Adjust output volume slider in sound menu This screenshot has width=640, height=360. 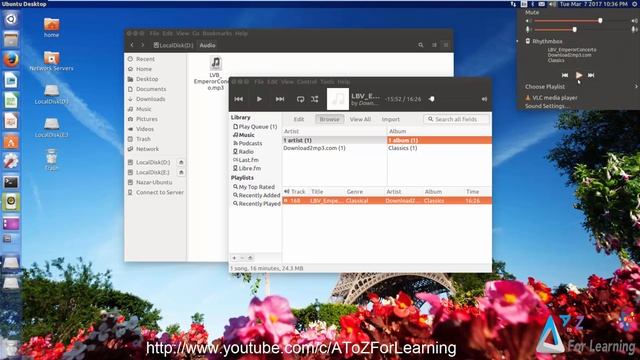click(x=600, y=20)
